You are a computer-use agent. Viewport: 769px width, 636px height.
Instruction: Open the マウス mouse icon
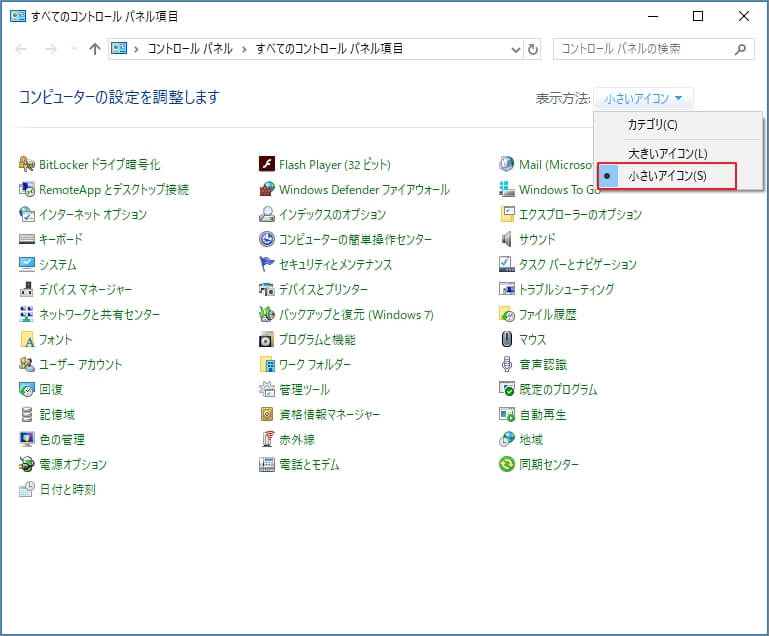[x=507, y=339]
